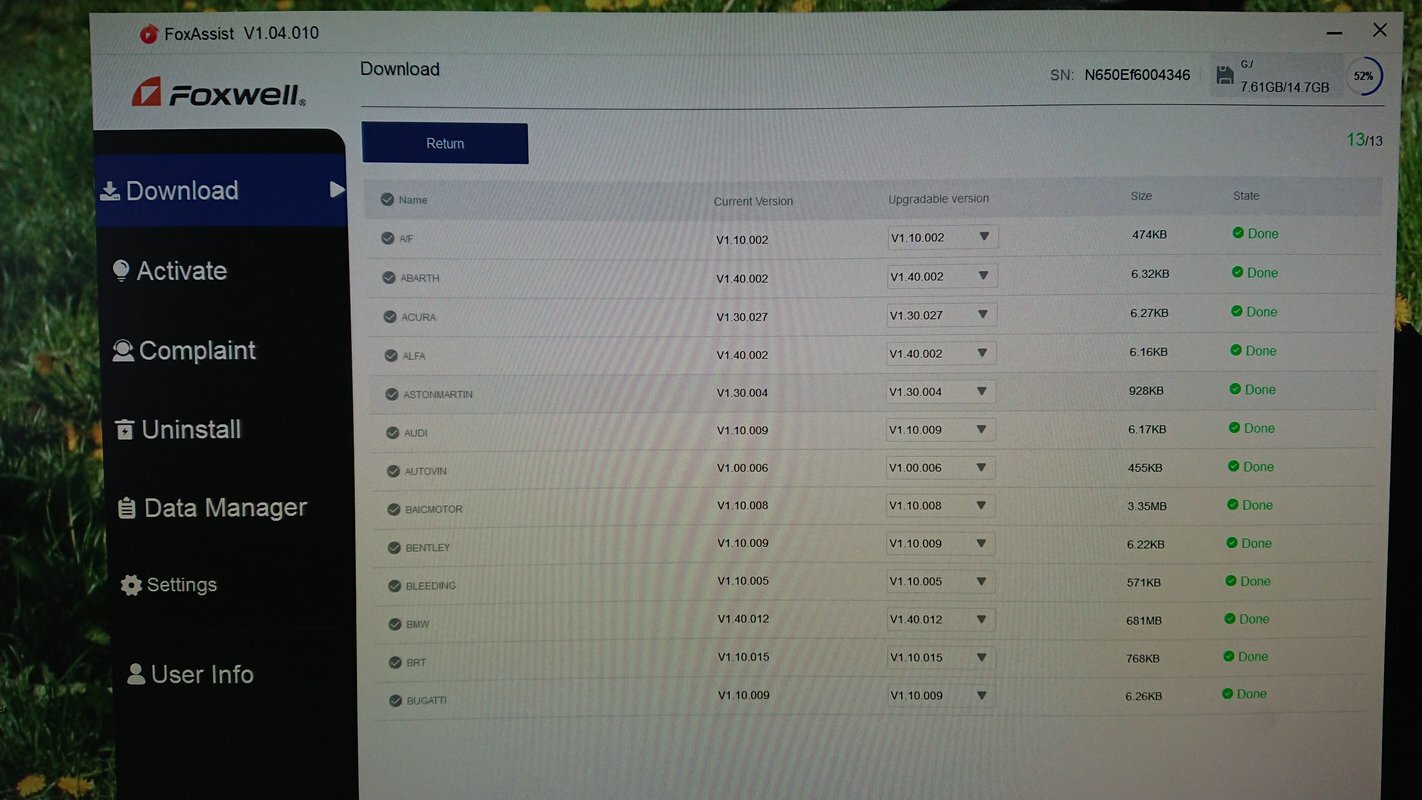The height and width of the screenshot is (800, 1422).
Task: Toggle the BRT row checkbox
Action: click(x=396, y=662)
